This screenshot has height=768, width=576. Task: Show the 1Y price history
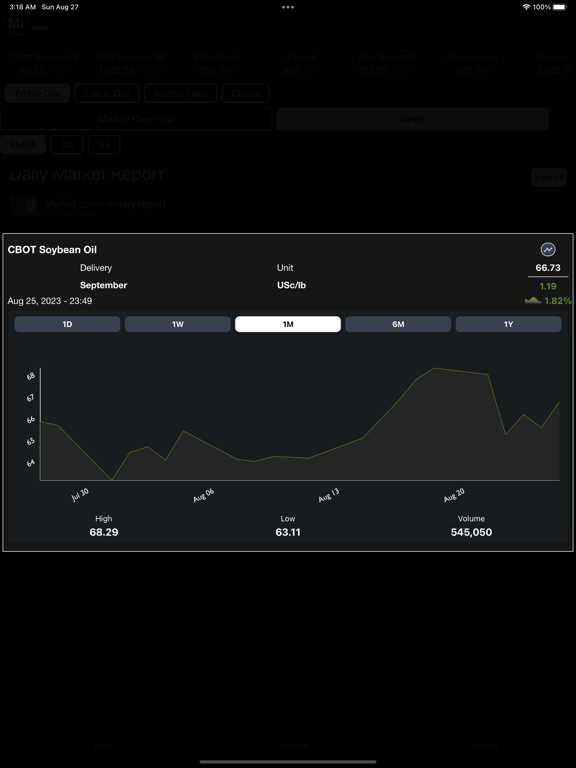[508, 324]
